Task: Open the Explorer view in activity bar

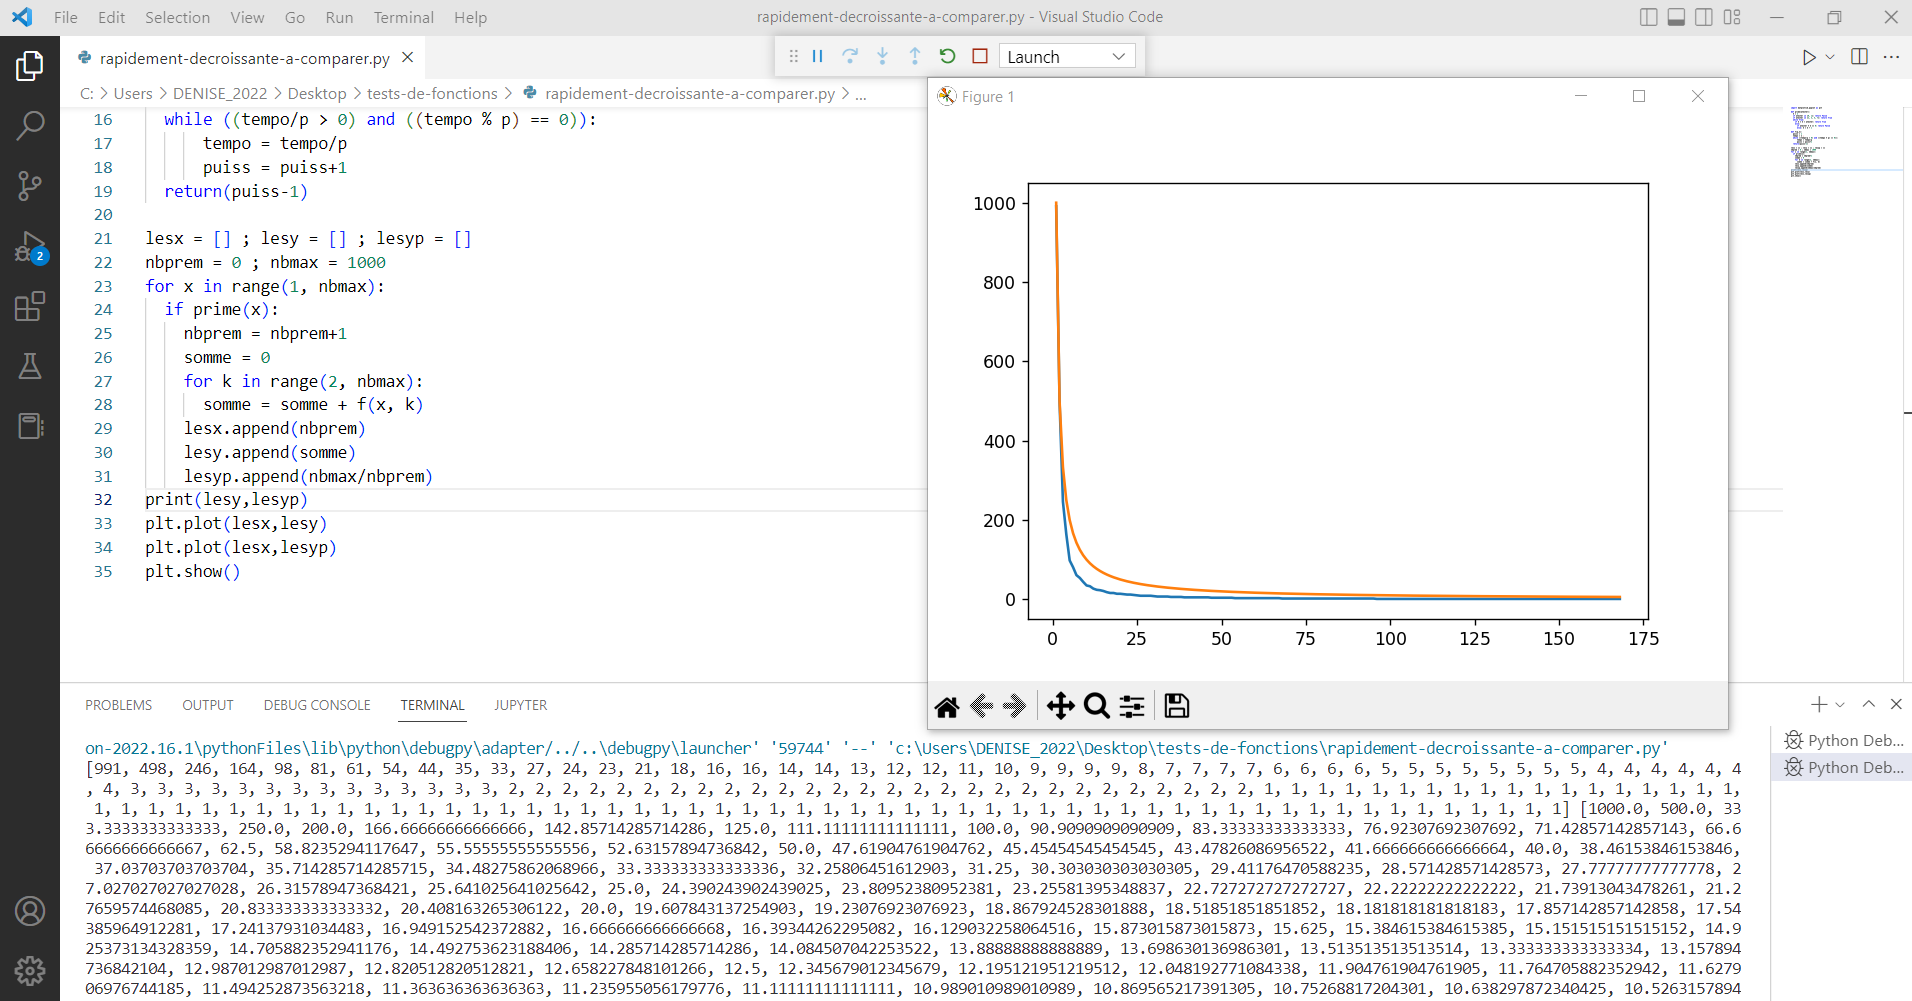Action: coord(30,66)
